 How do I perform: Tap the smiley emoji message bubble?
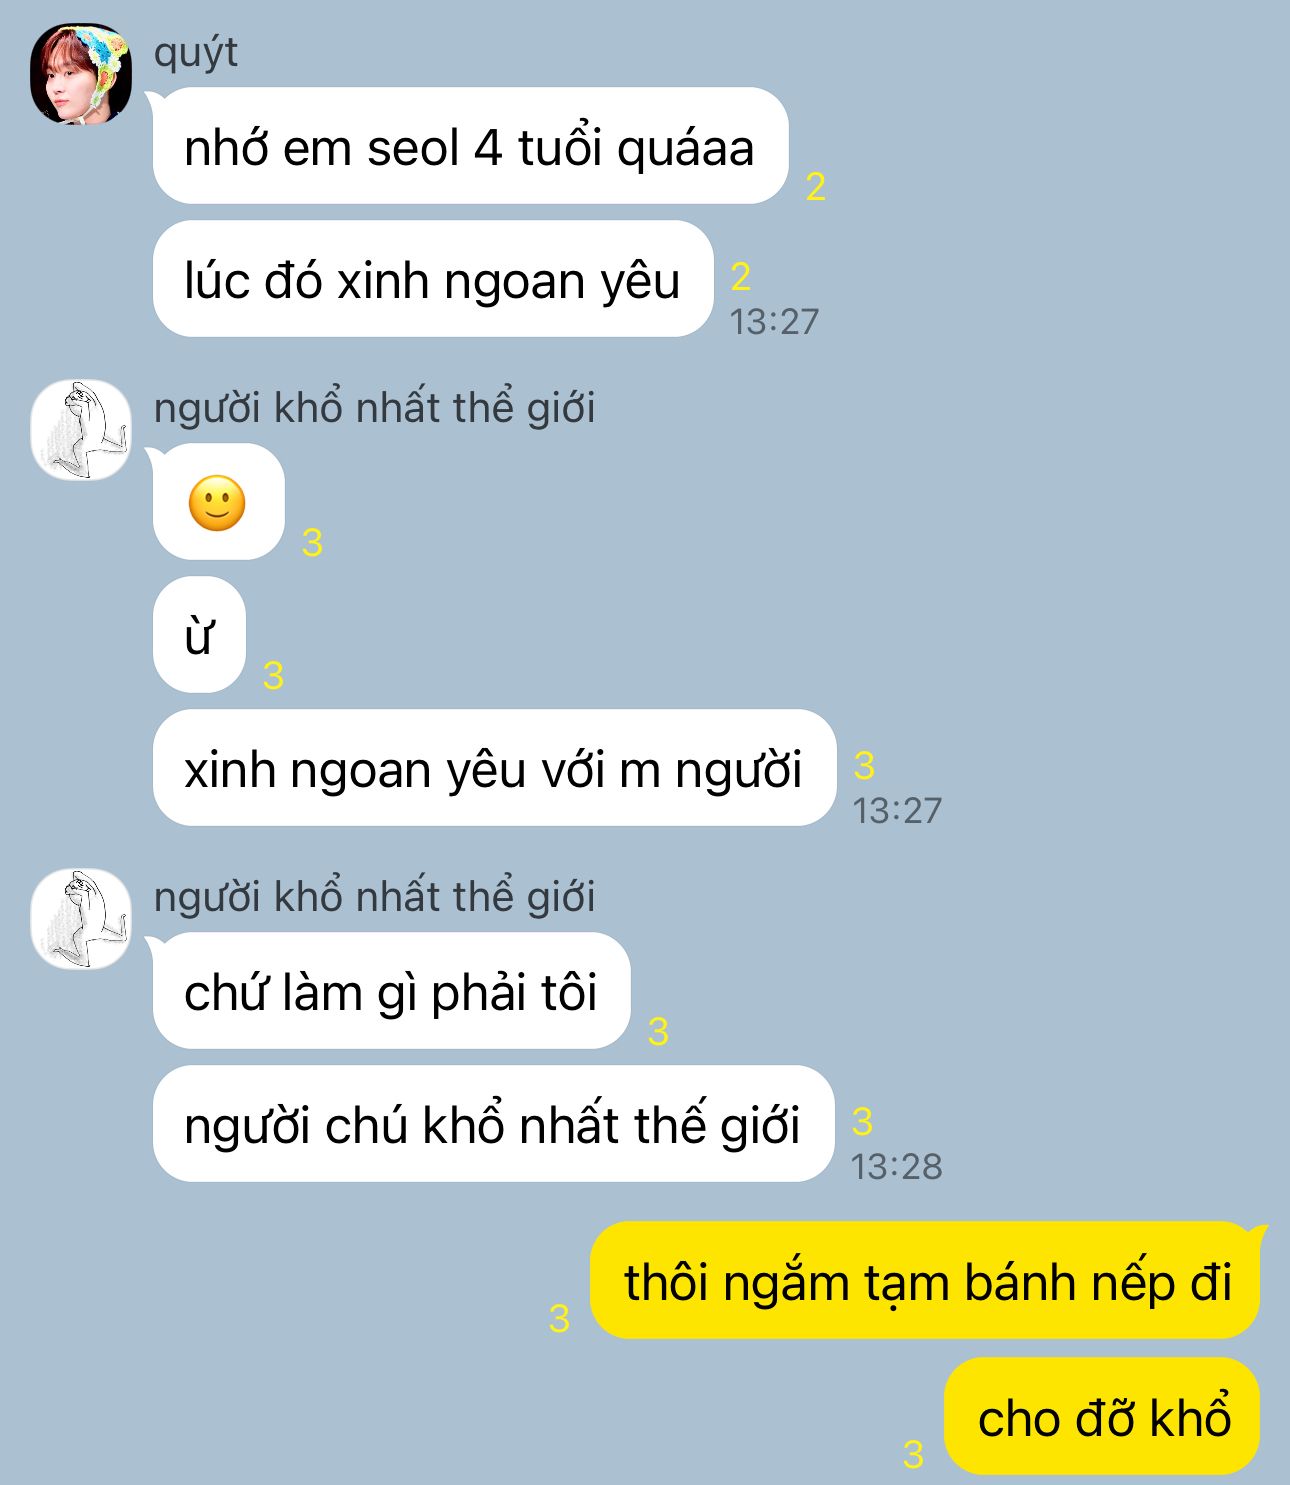tap(219, 502)
